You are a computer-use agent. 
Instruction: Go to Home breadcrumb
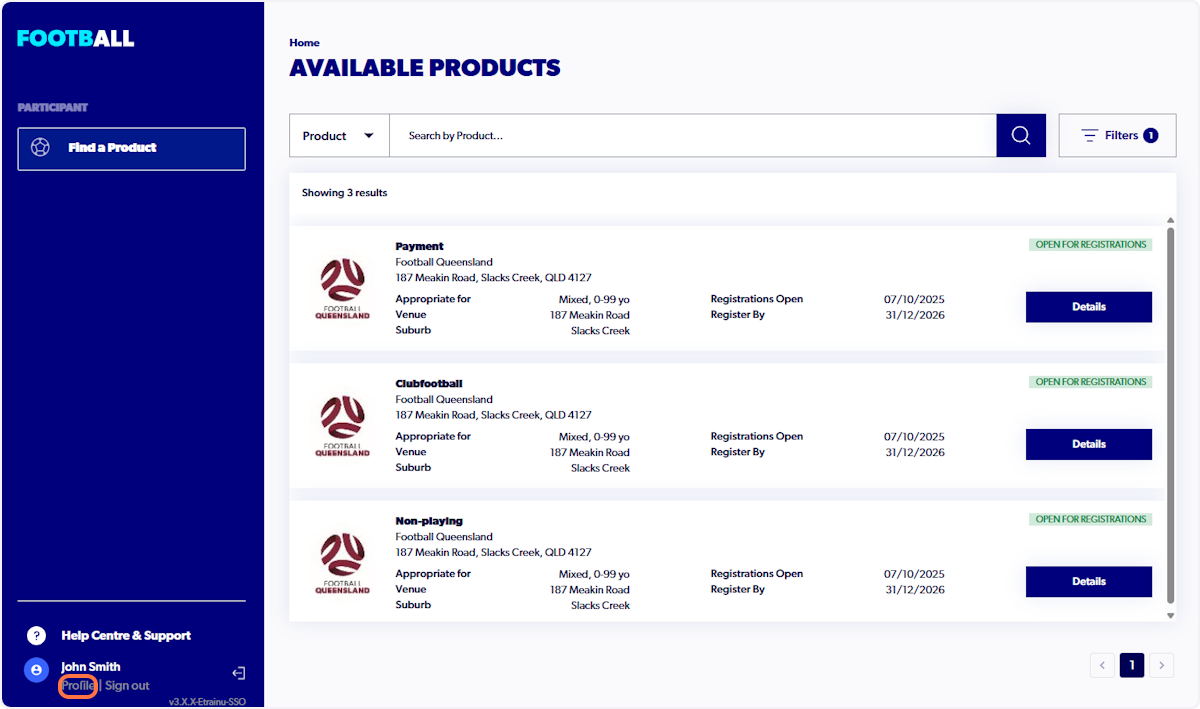pyautogui.click(x=305, y=43)
